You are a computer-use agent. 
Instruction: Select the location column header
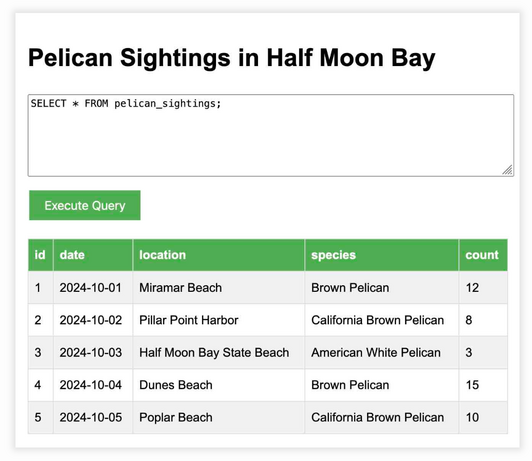click(x=219, y=255)
